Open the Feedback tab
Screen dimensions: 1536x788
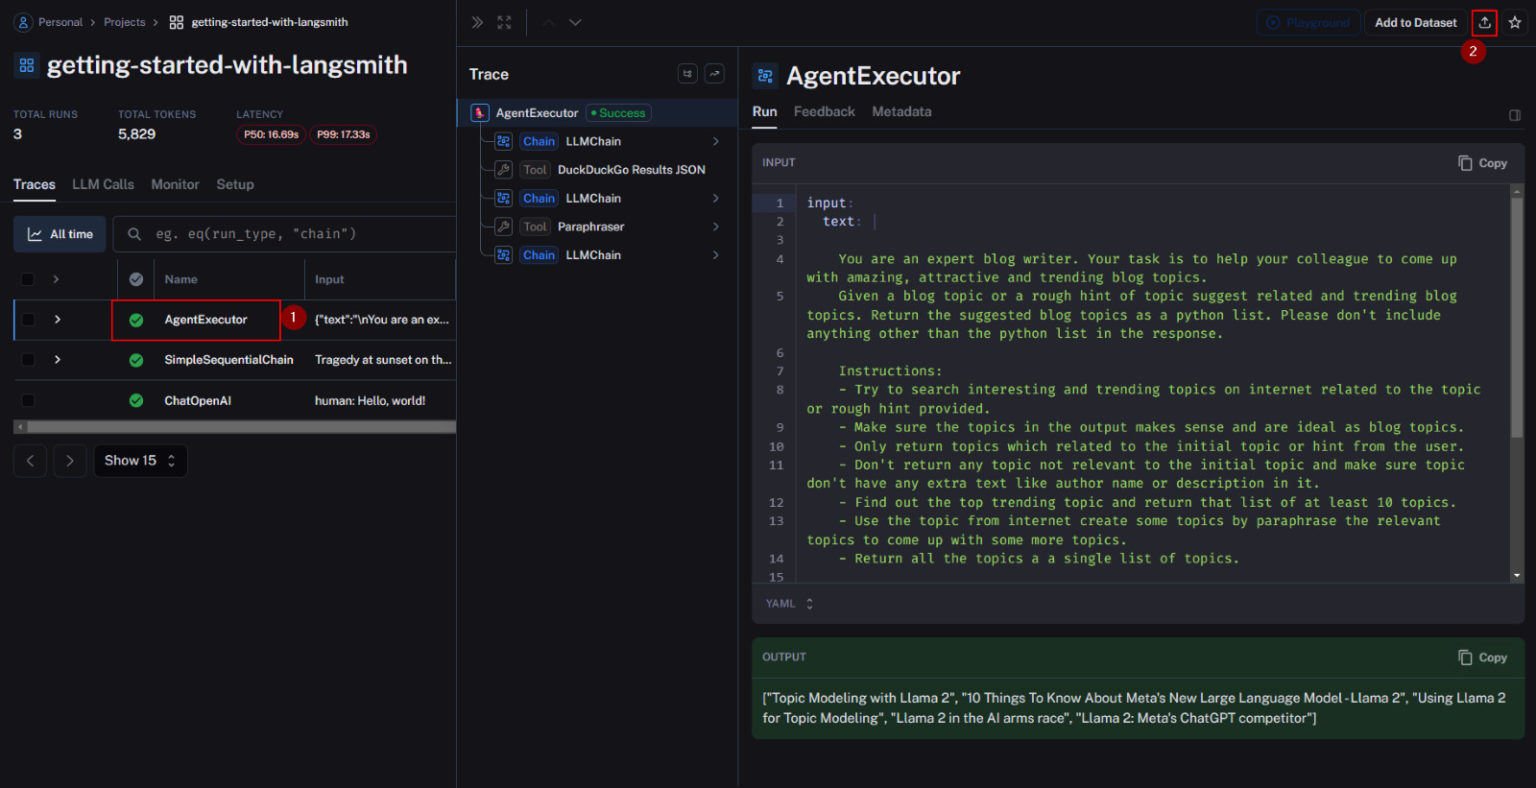[x=824, y=112]
